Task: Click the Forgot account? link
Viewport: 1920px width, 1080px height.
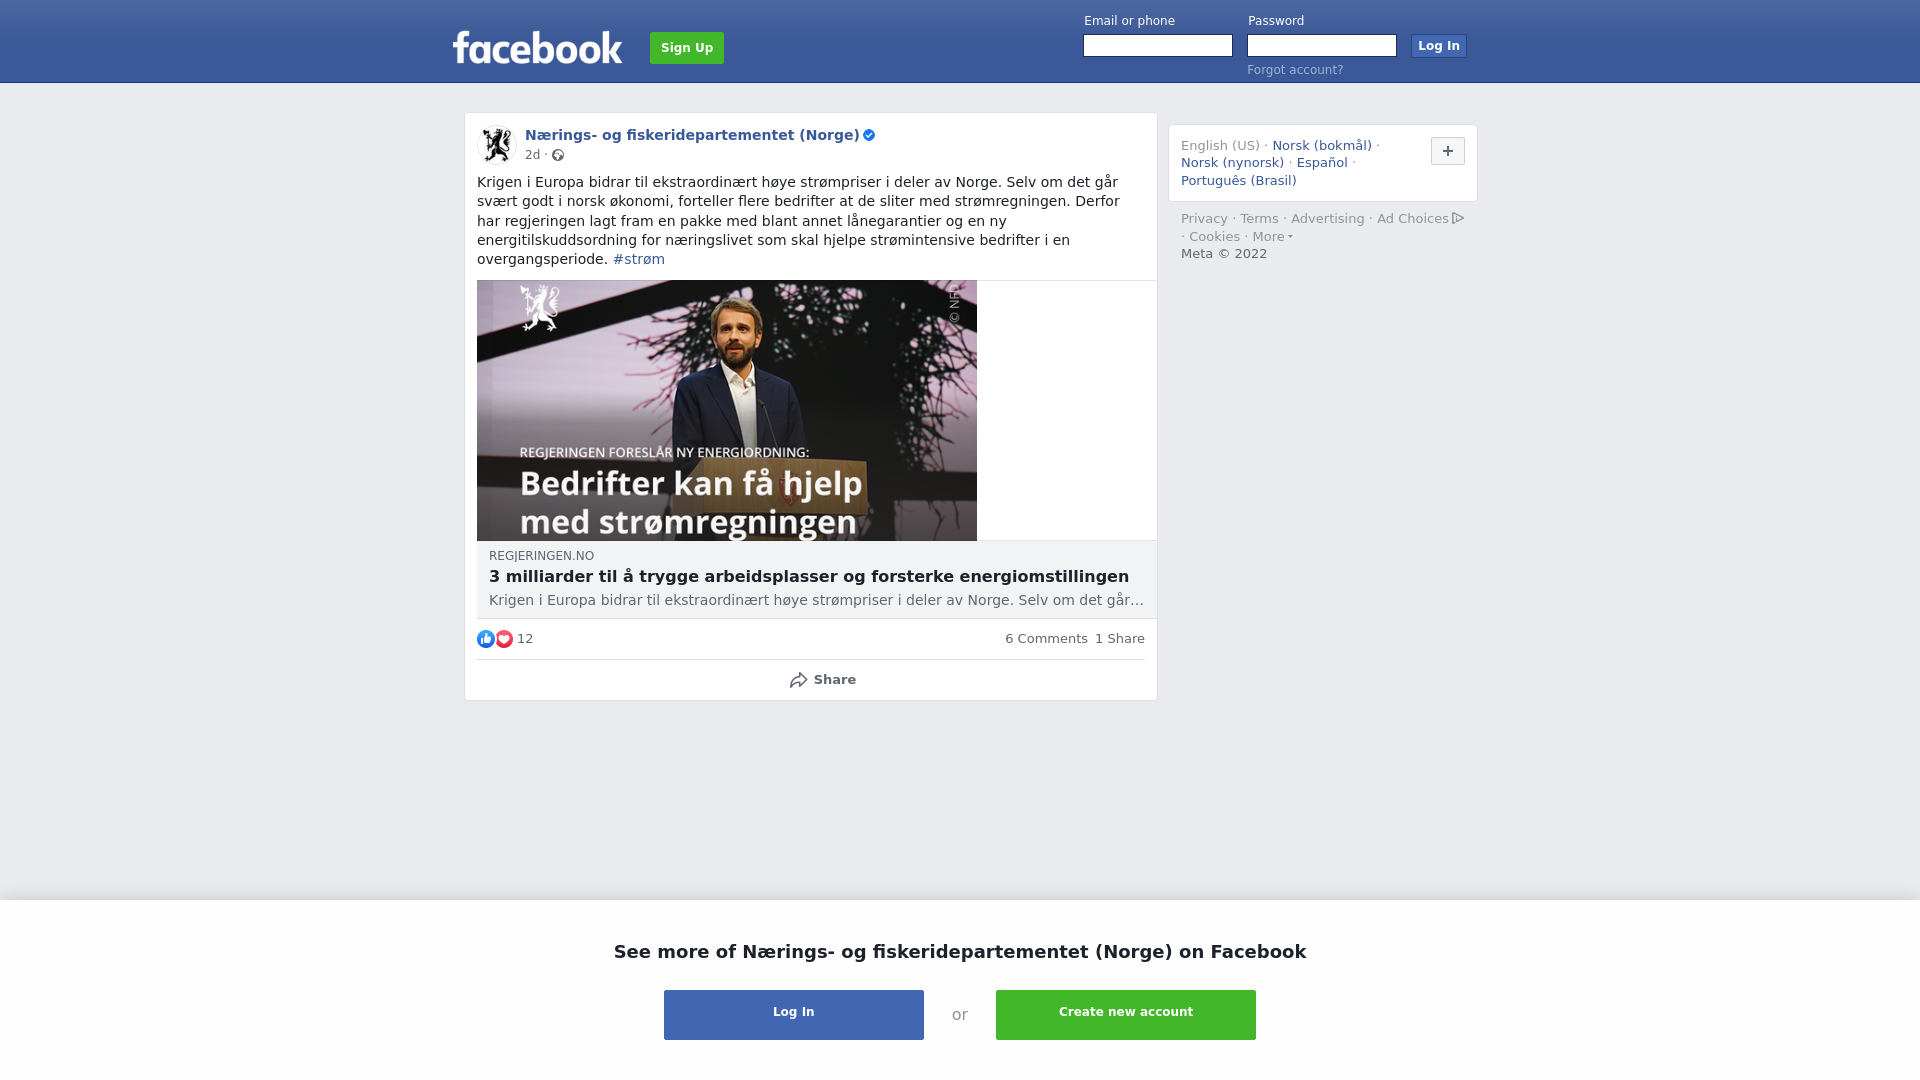Action: 1295,70
